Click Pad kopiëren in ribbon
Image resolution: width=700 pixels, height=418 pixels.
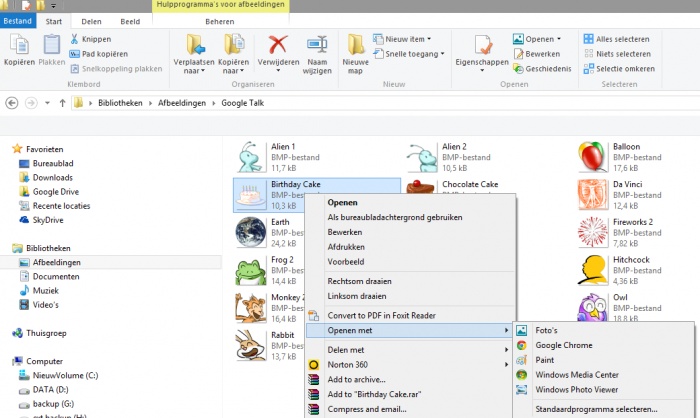[99, 54]
